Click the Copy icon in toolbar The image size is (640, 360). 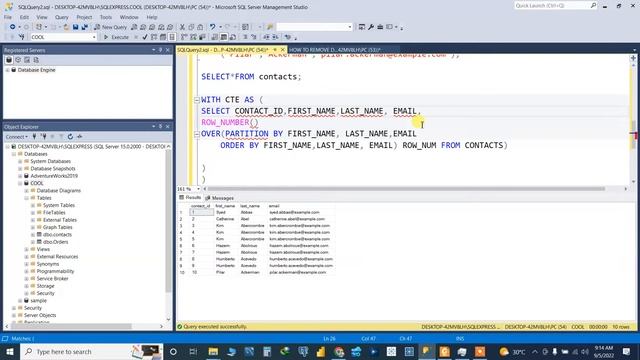[191, 27]
